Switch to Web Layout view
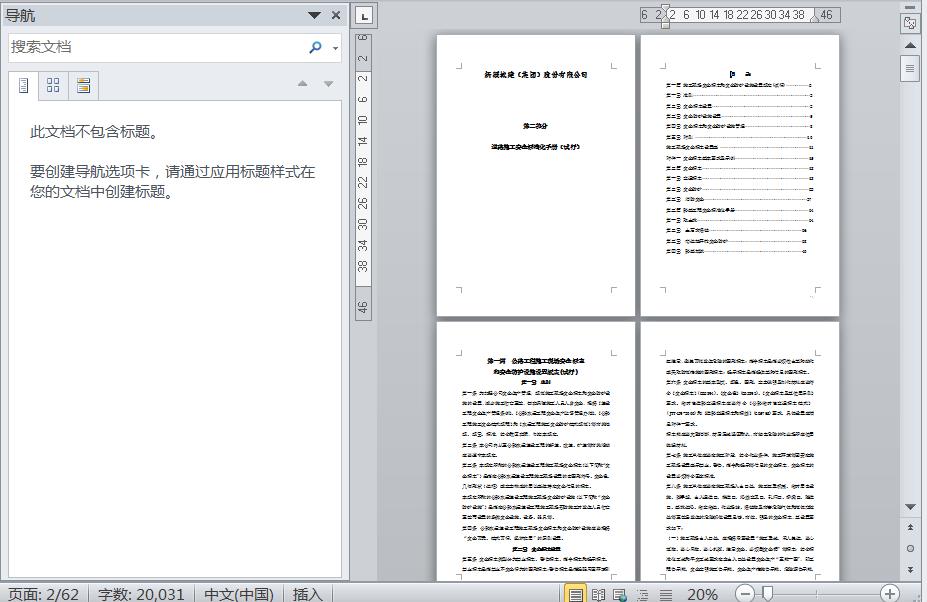Screen dimensions: 927x602 [619, 594]
